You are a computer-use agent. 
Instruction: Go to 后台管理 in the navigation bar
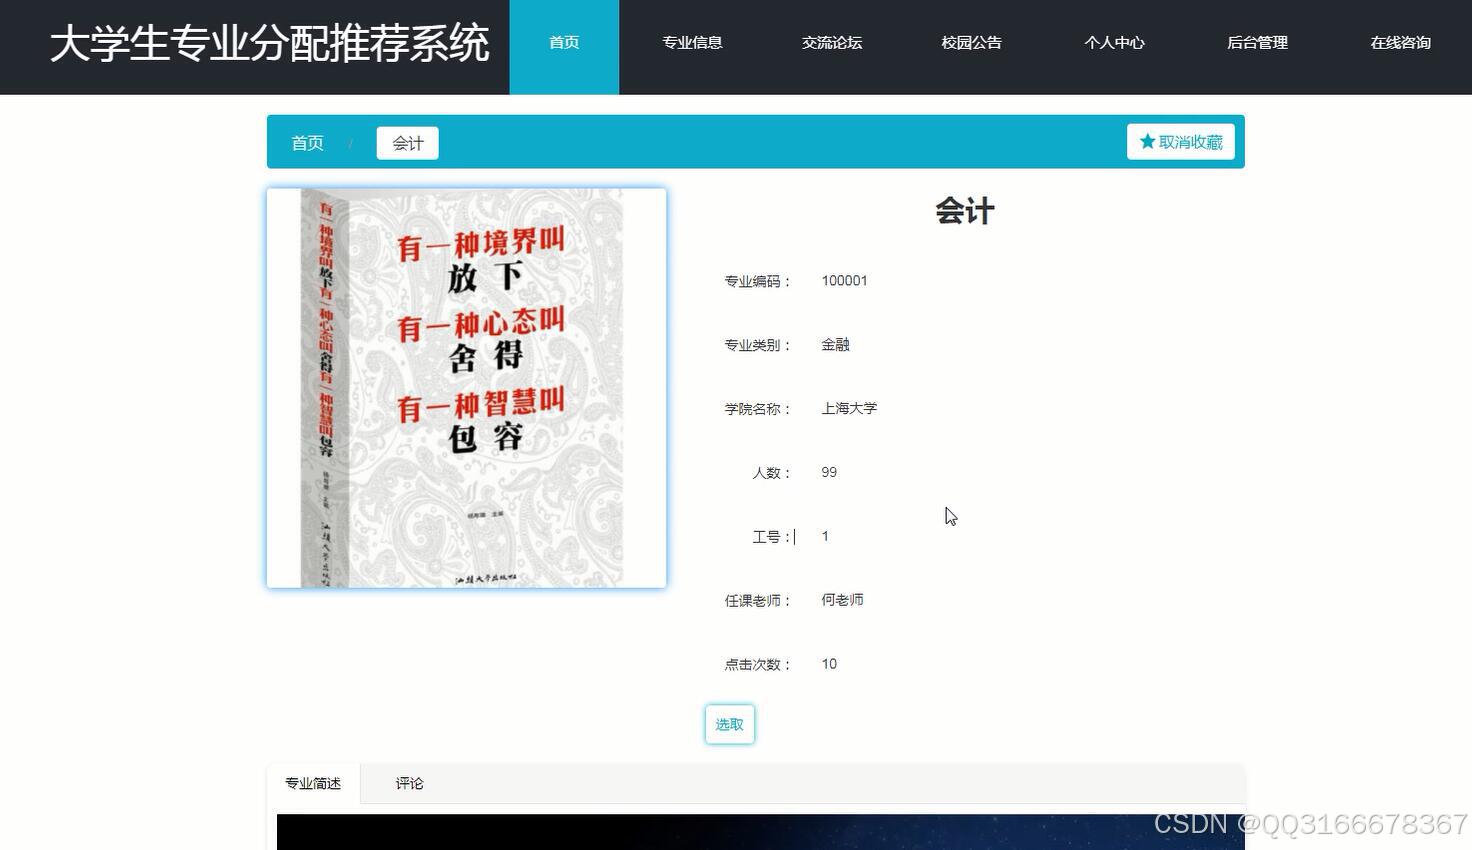tap(1257, 43)
